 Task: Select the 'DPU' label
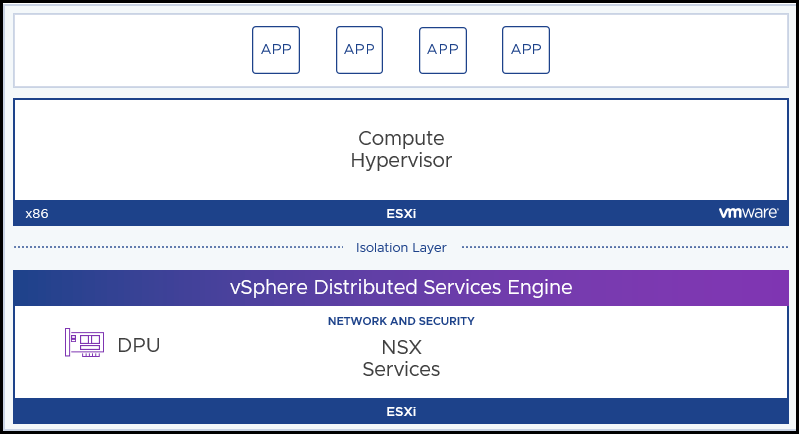139,345
